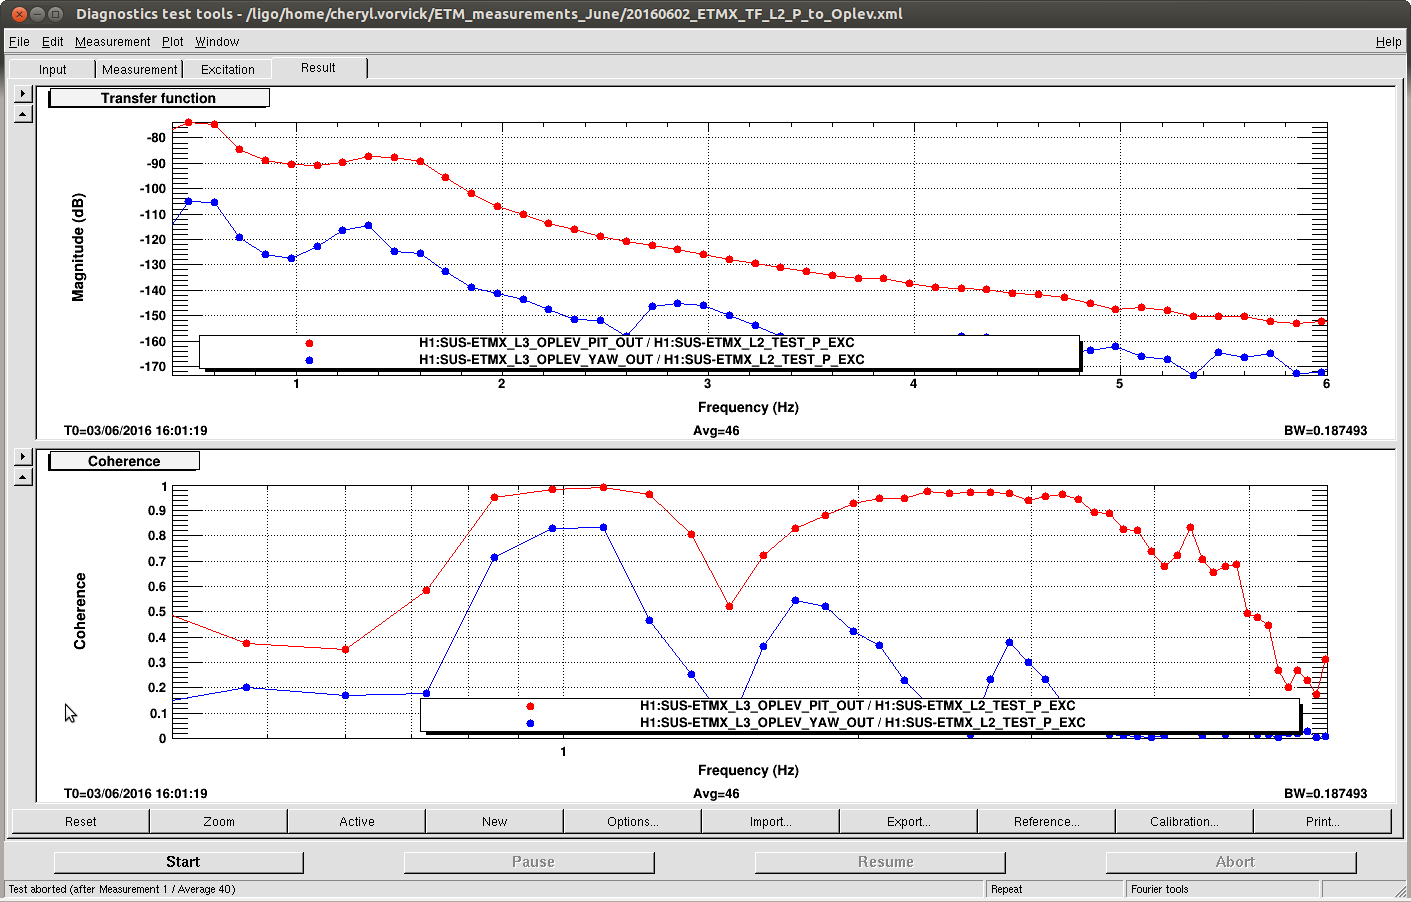The image size is (1411, 902).
Task: Click T0 timestamp under Coherence plot
Action: click(x=136, y=794)
